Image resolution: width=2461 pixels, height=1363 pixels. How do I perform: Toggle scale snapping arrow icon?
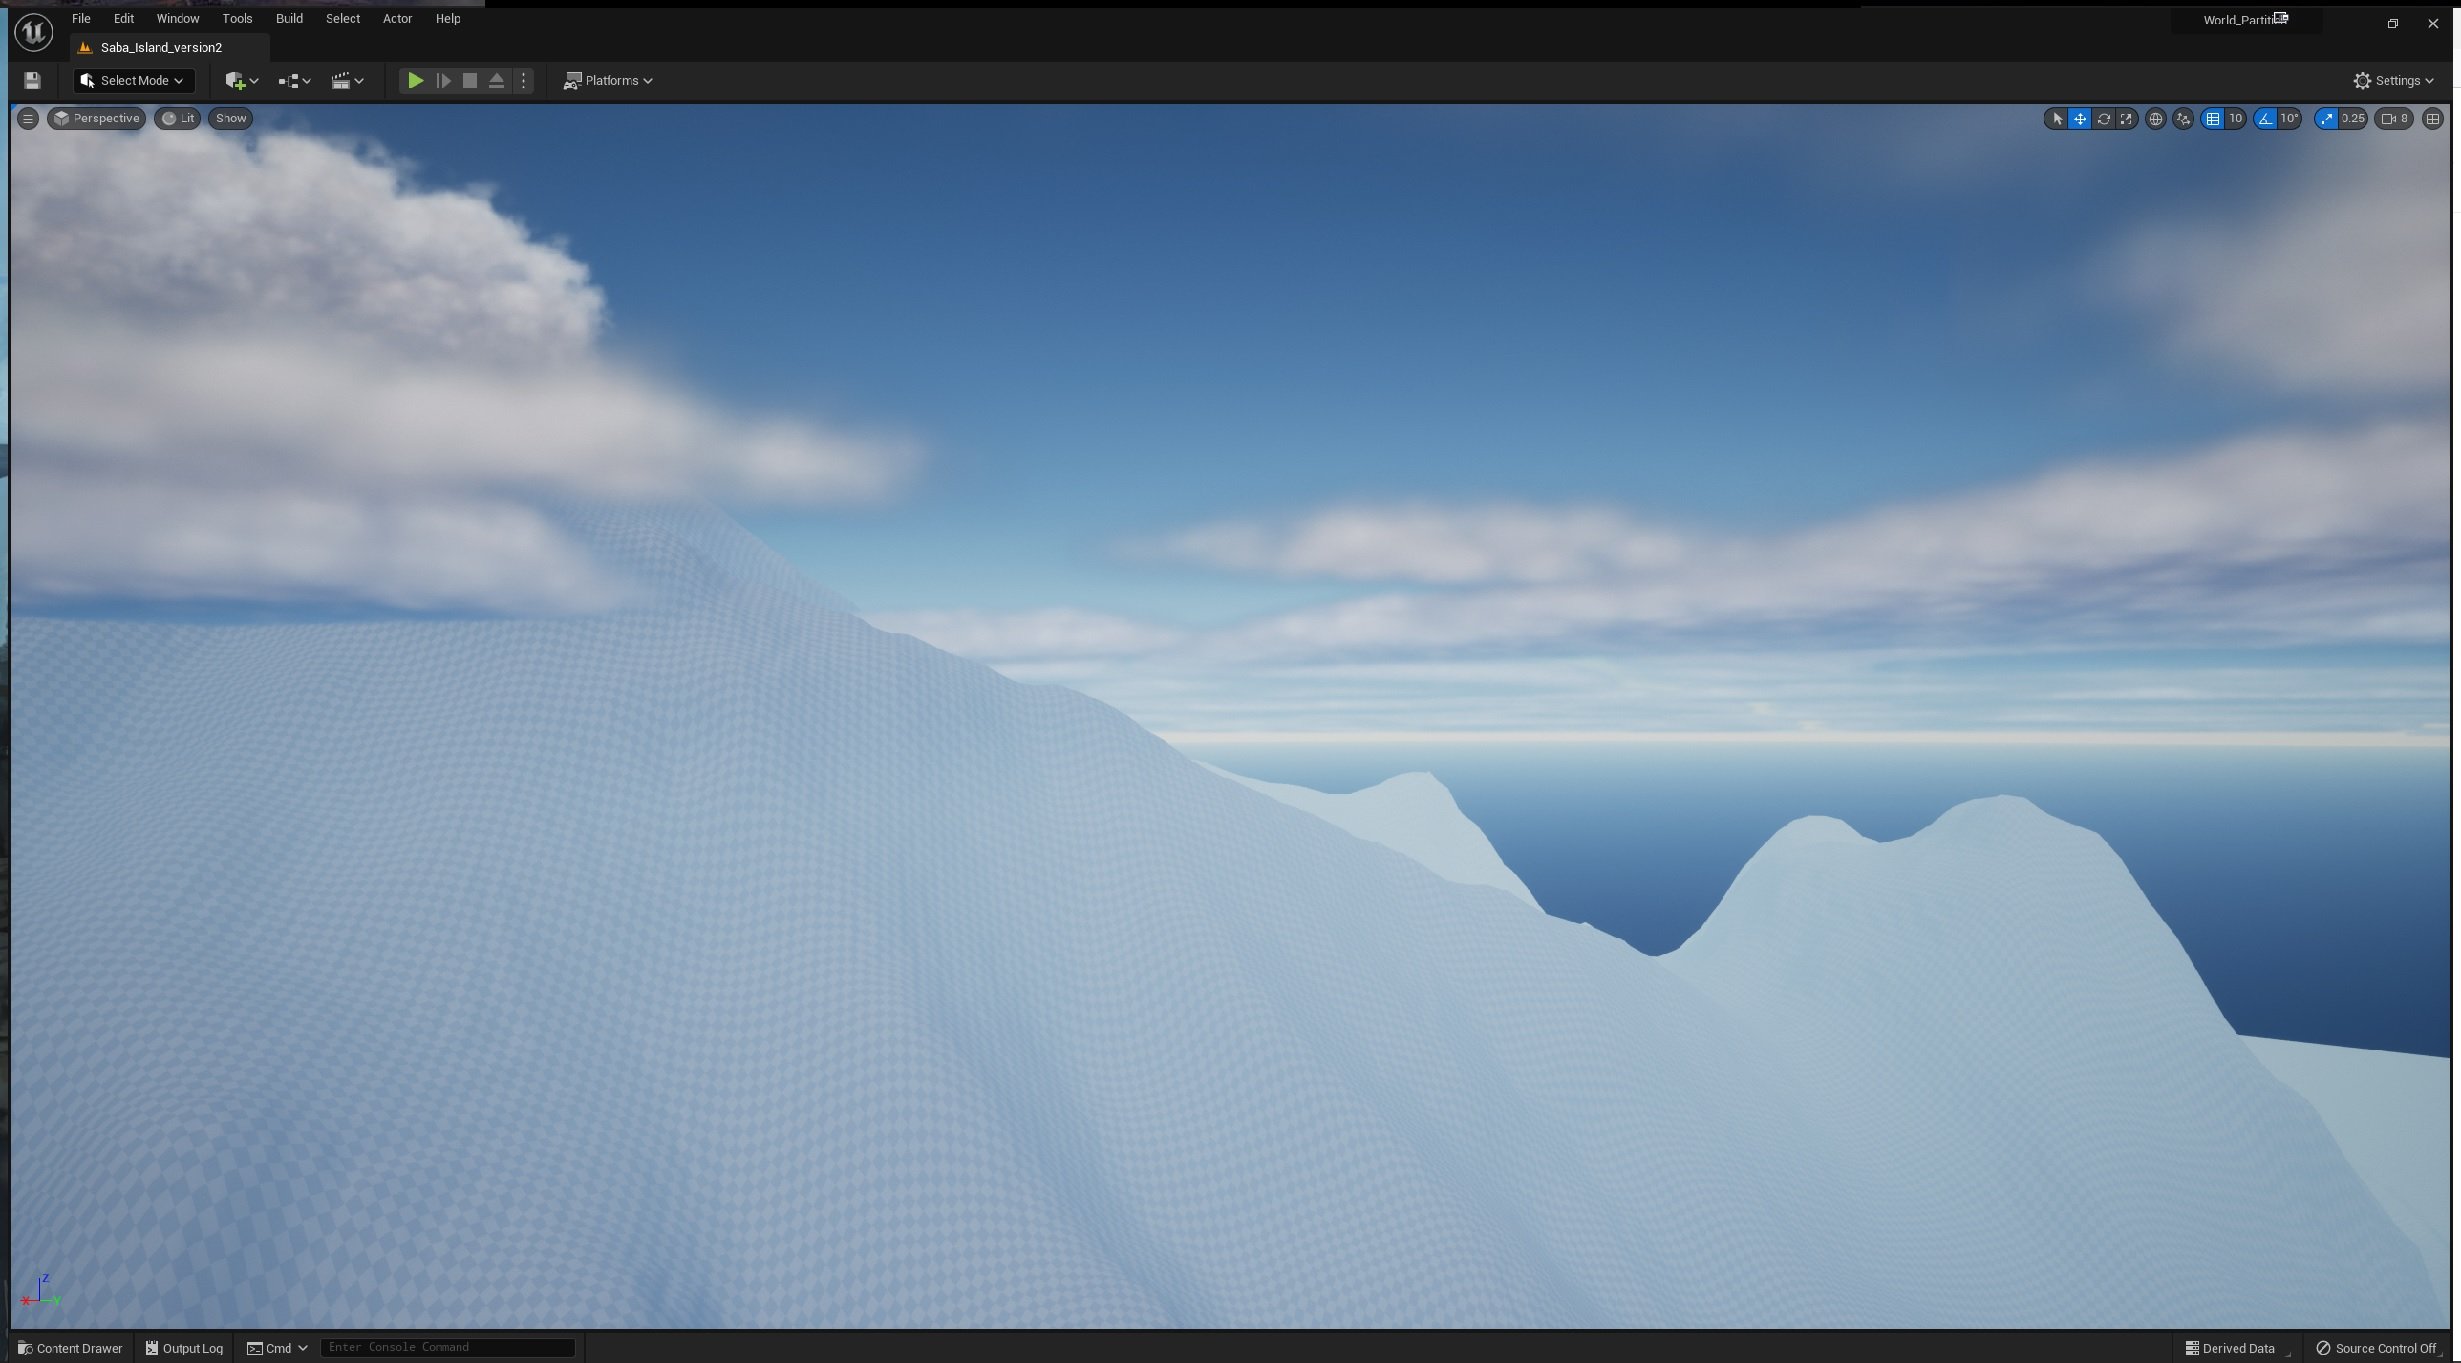pos(2327,119)
